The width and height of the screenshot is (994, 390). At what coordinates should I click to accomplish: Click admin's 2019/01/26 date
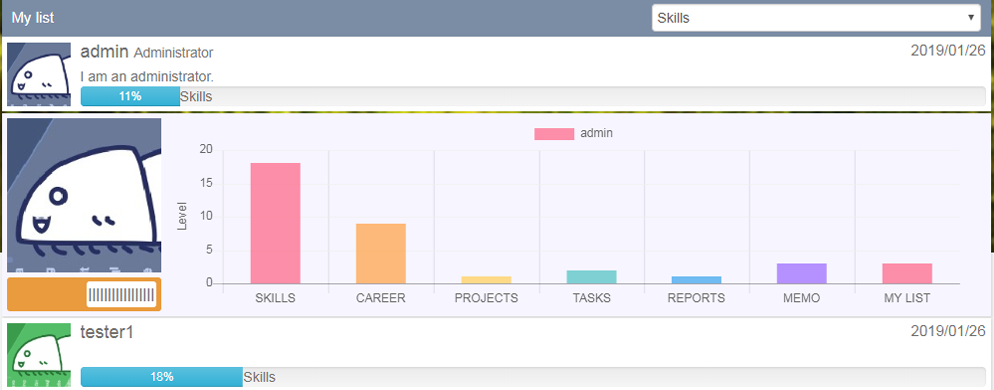pyautogui.click(x=948, y=51)
